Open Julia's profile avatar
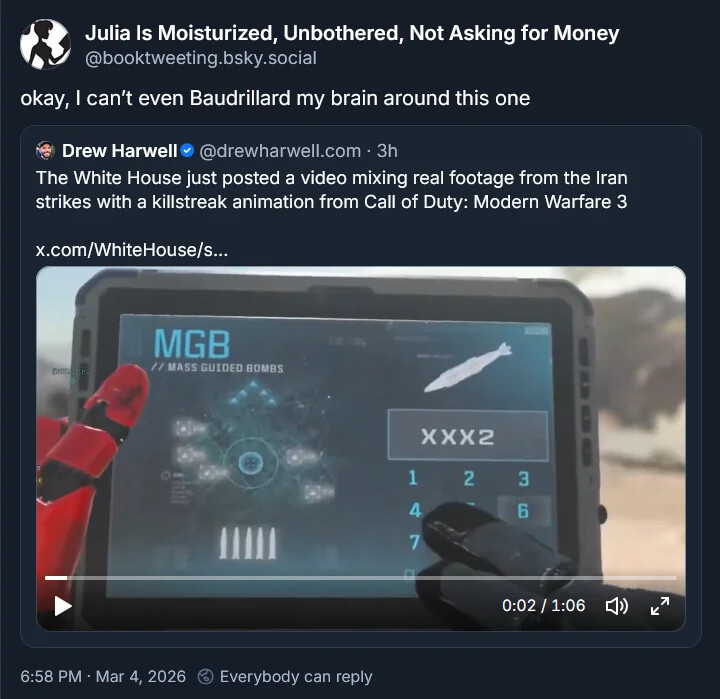Image resolution: width=720 pixels, height=699 pixels. tap(45, 44)
